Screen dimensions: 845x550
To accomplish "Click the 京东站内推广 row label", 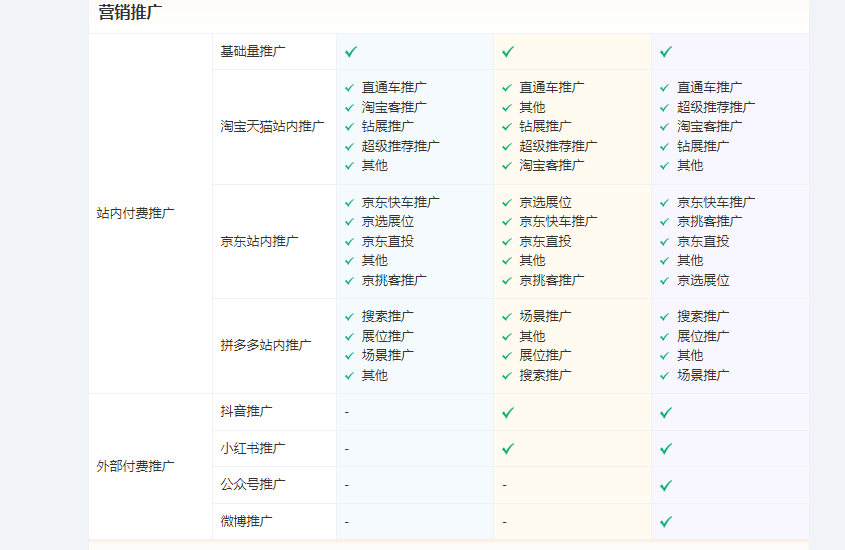I will tap(259, 241).
